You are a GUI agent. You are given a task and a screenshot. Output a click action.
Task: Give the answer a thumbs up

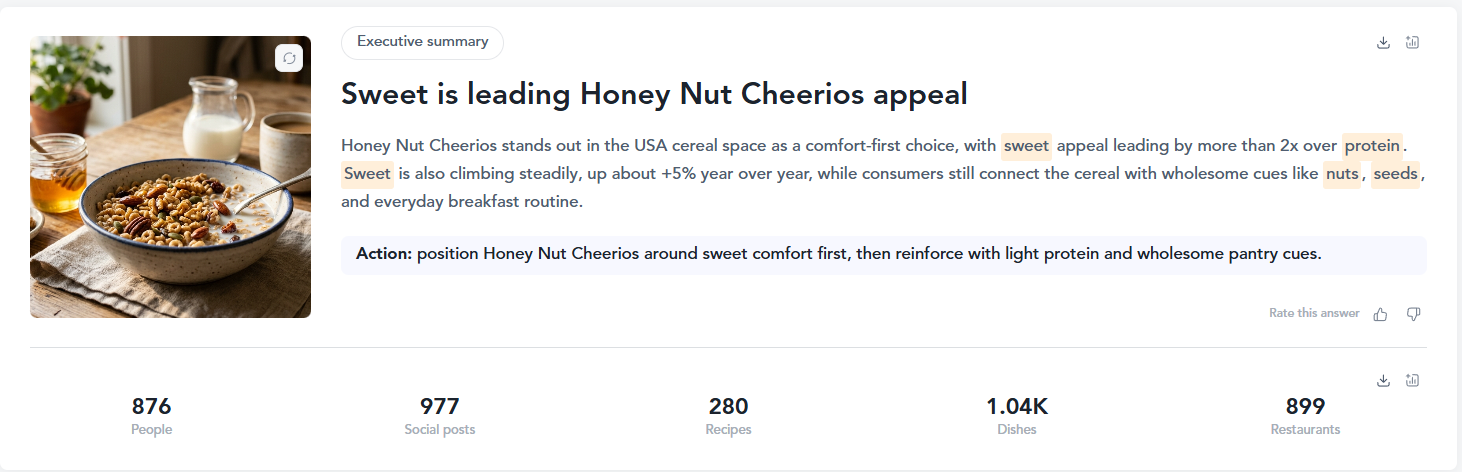[1380, 314]
